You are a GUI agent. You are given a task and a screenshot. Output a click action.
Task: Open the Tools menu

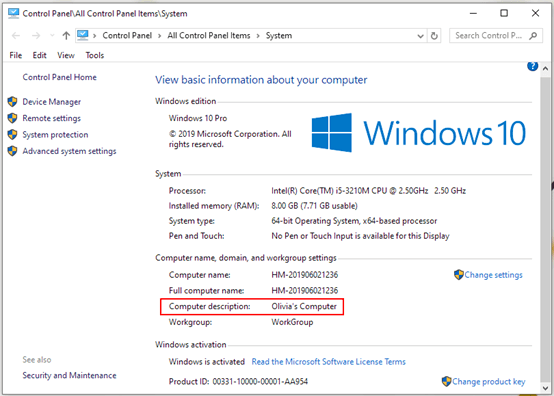pyautogui.click(x=95, y=55)
